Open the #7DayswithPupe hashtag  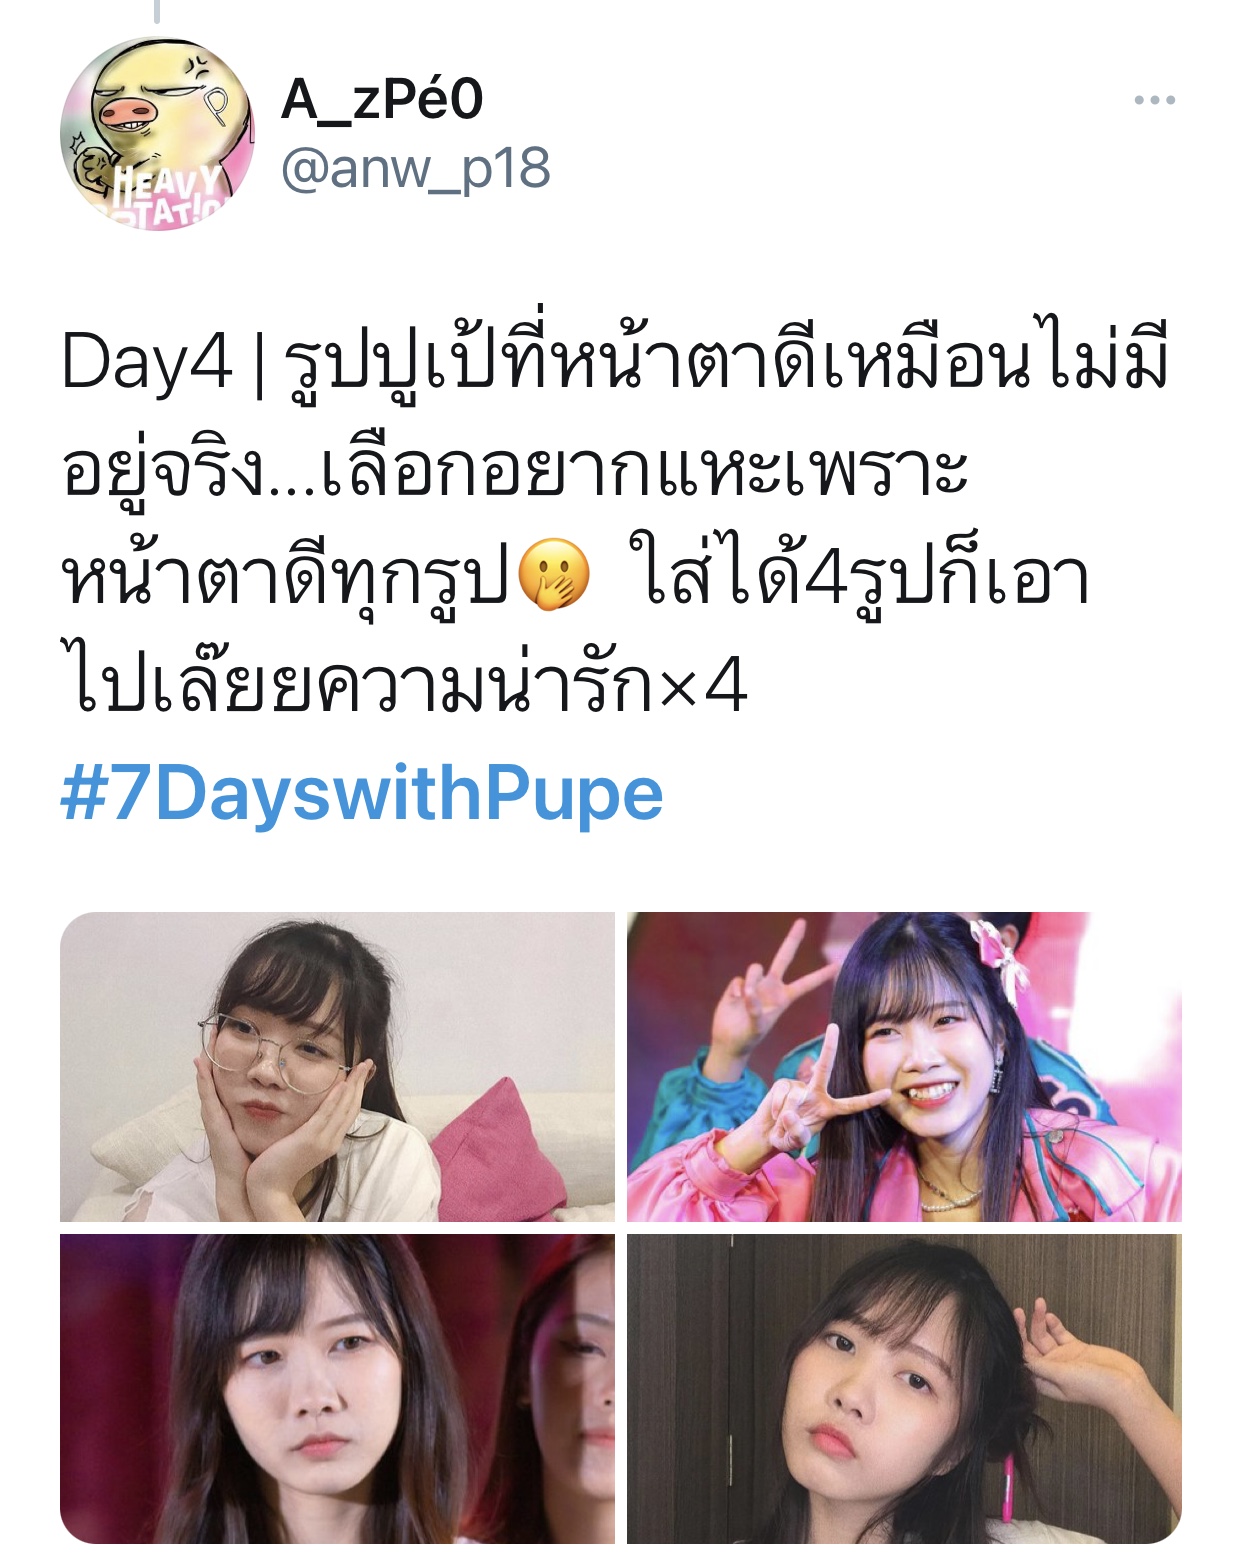pyautogui.click(x=362, y=794)
